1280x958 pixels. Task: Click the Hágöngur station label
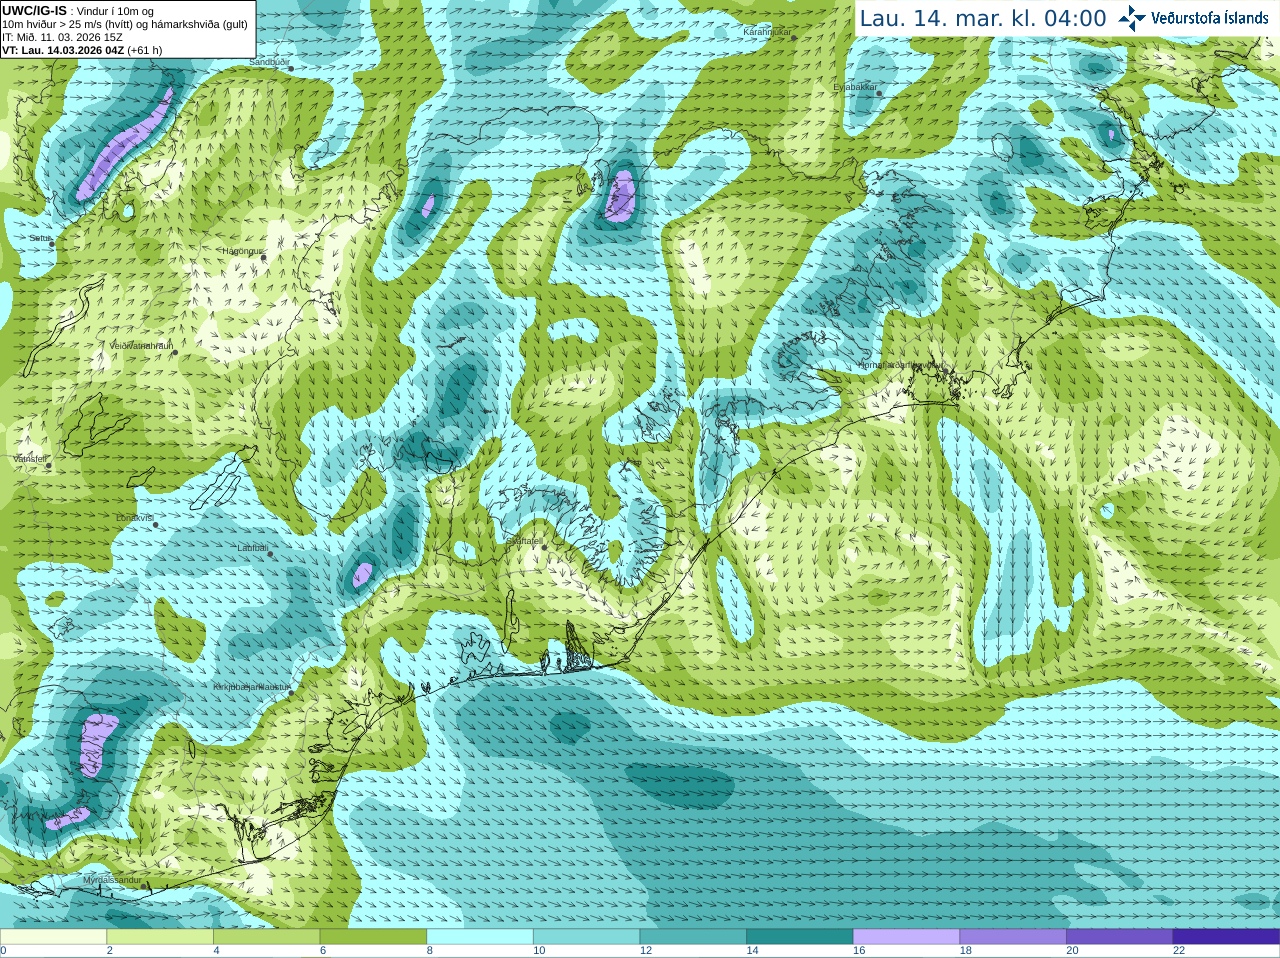click(242, 251)
